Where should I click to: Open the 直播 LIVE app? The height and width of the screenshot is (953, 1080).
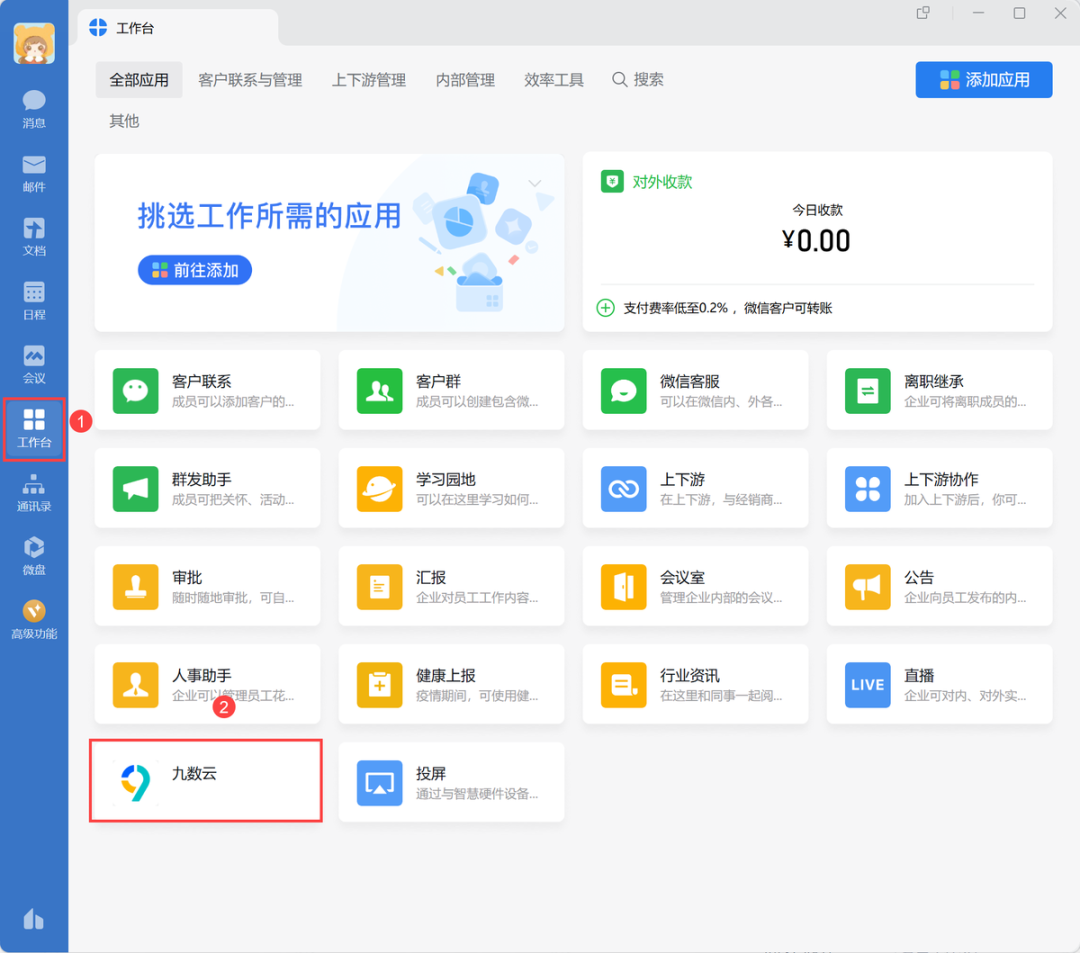[939, 684]
